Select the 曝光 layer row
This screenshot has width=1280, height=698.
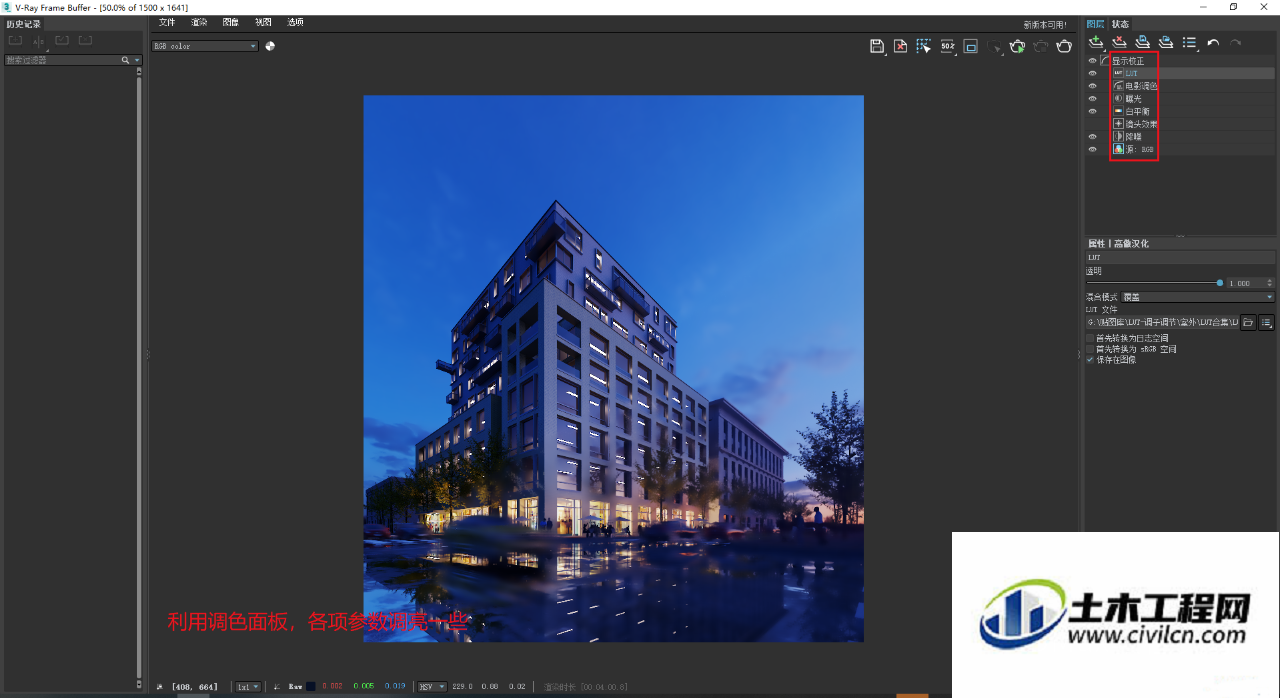(x=1181, y=98)
